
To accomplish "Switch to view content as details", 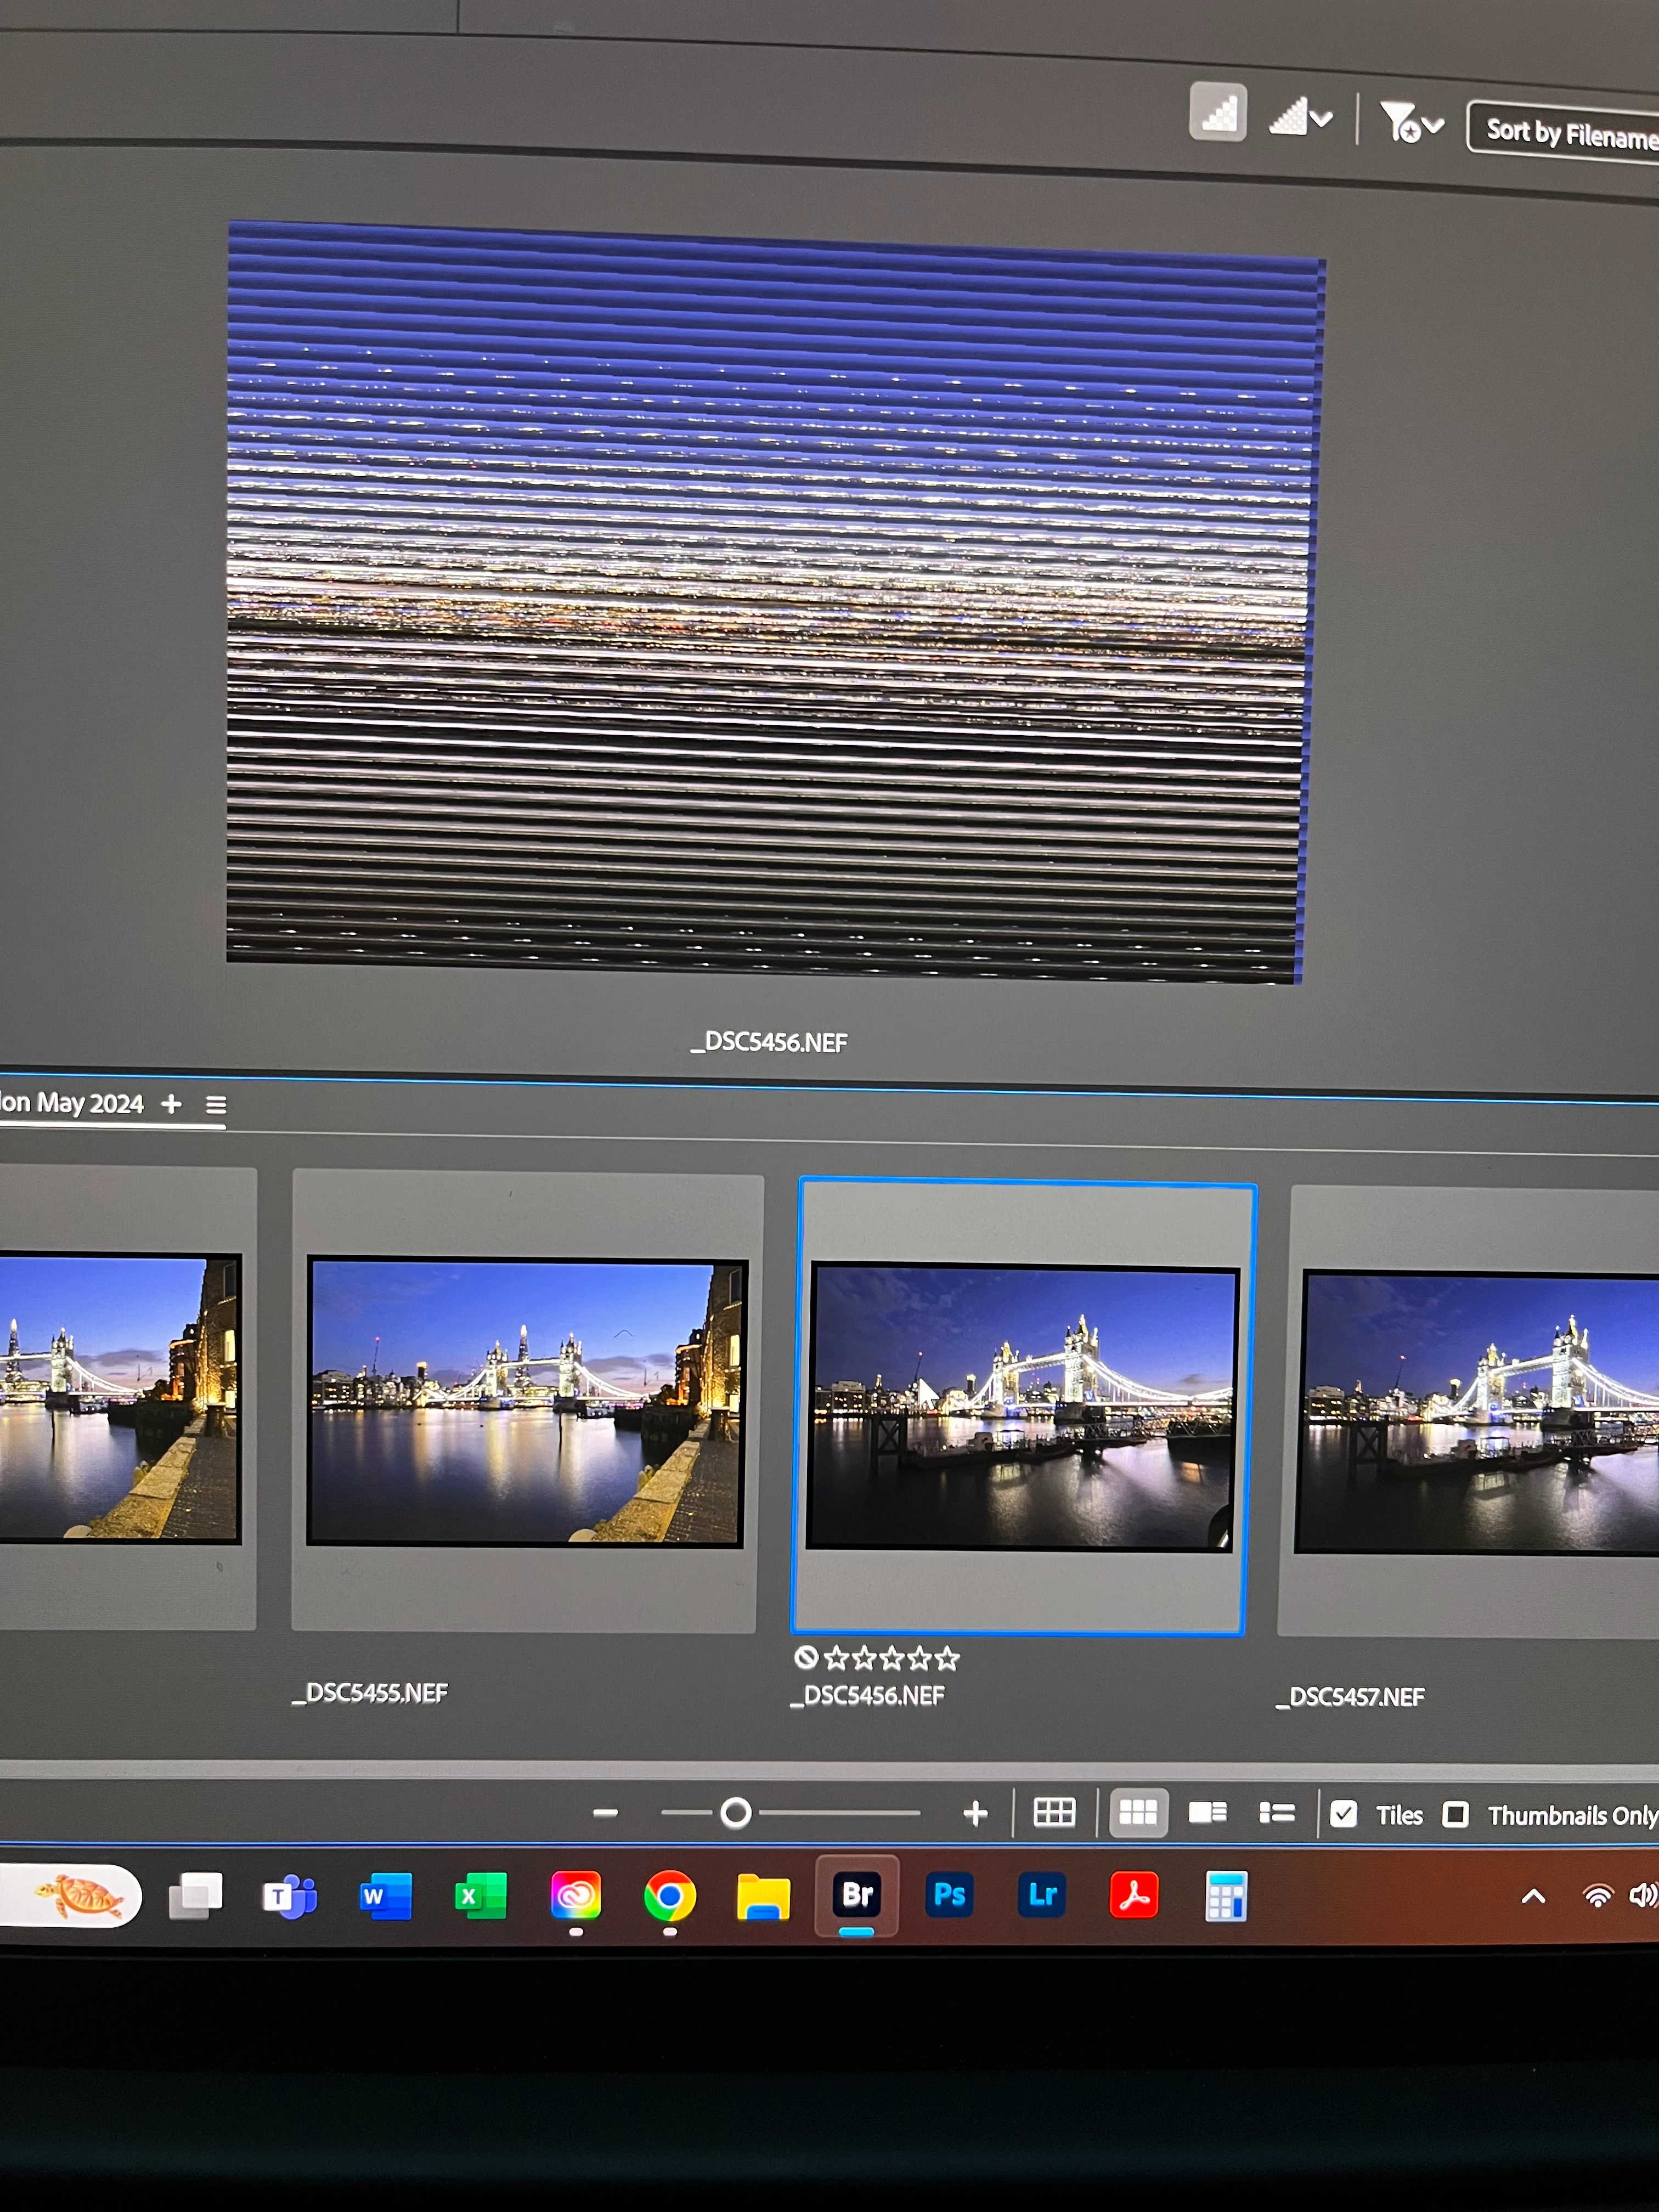I will click(1207, 1812).
